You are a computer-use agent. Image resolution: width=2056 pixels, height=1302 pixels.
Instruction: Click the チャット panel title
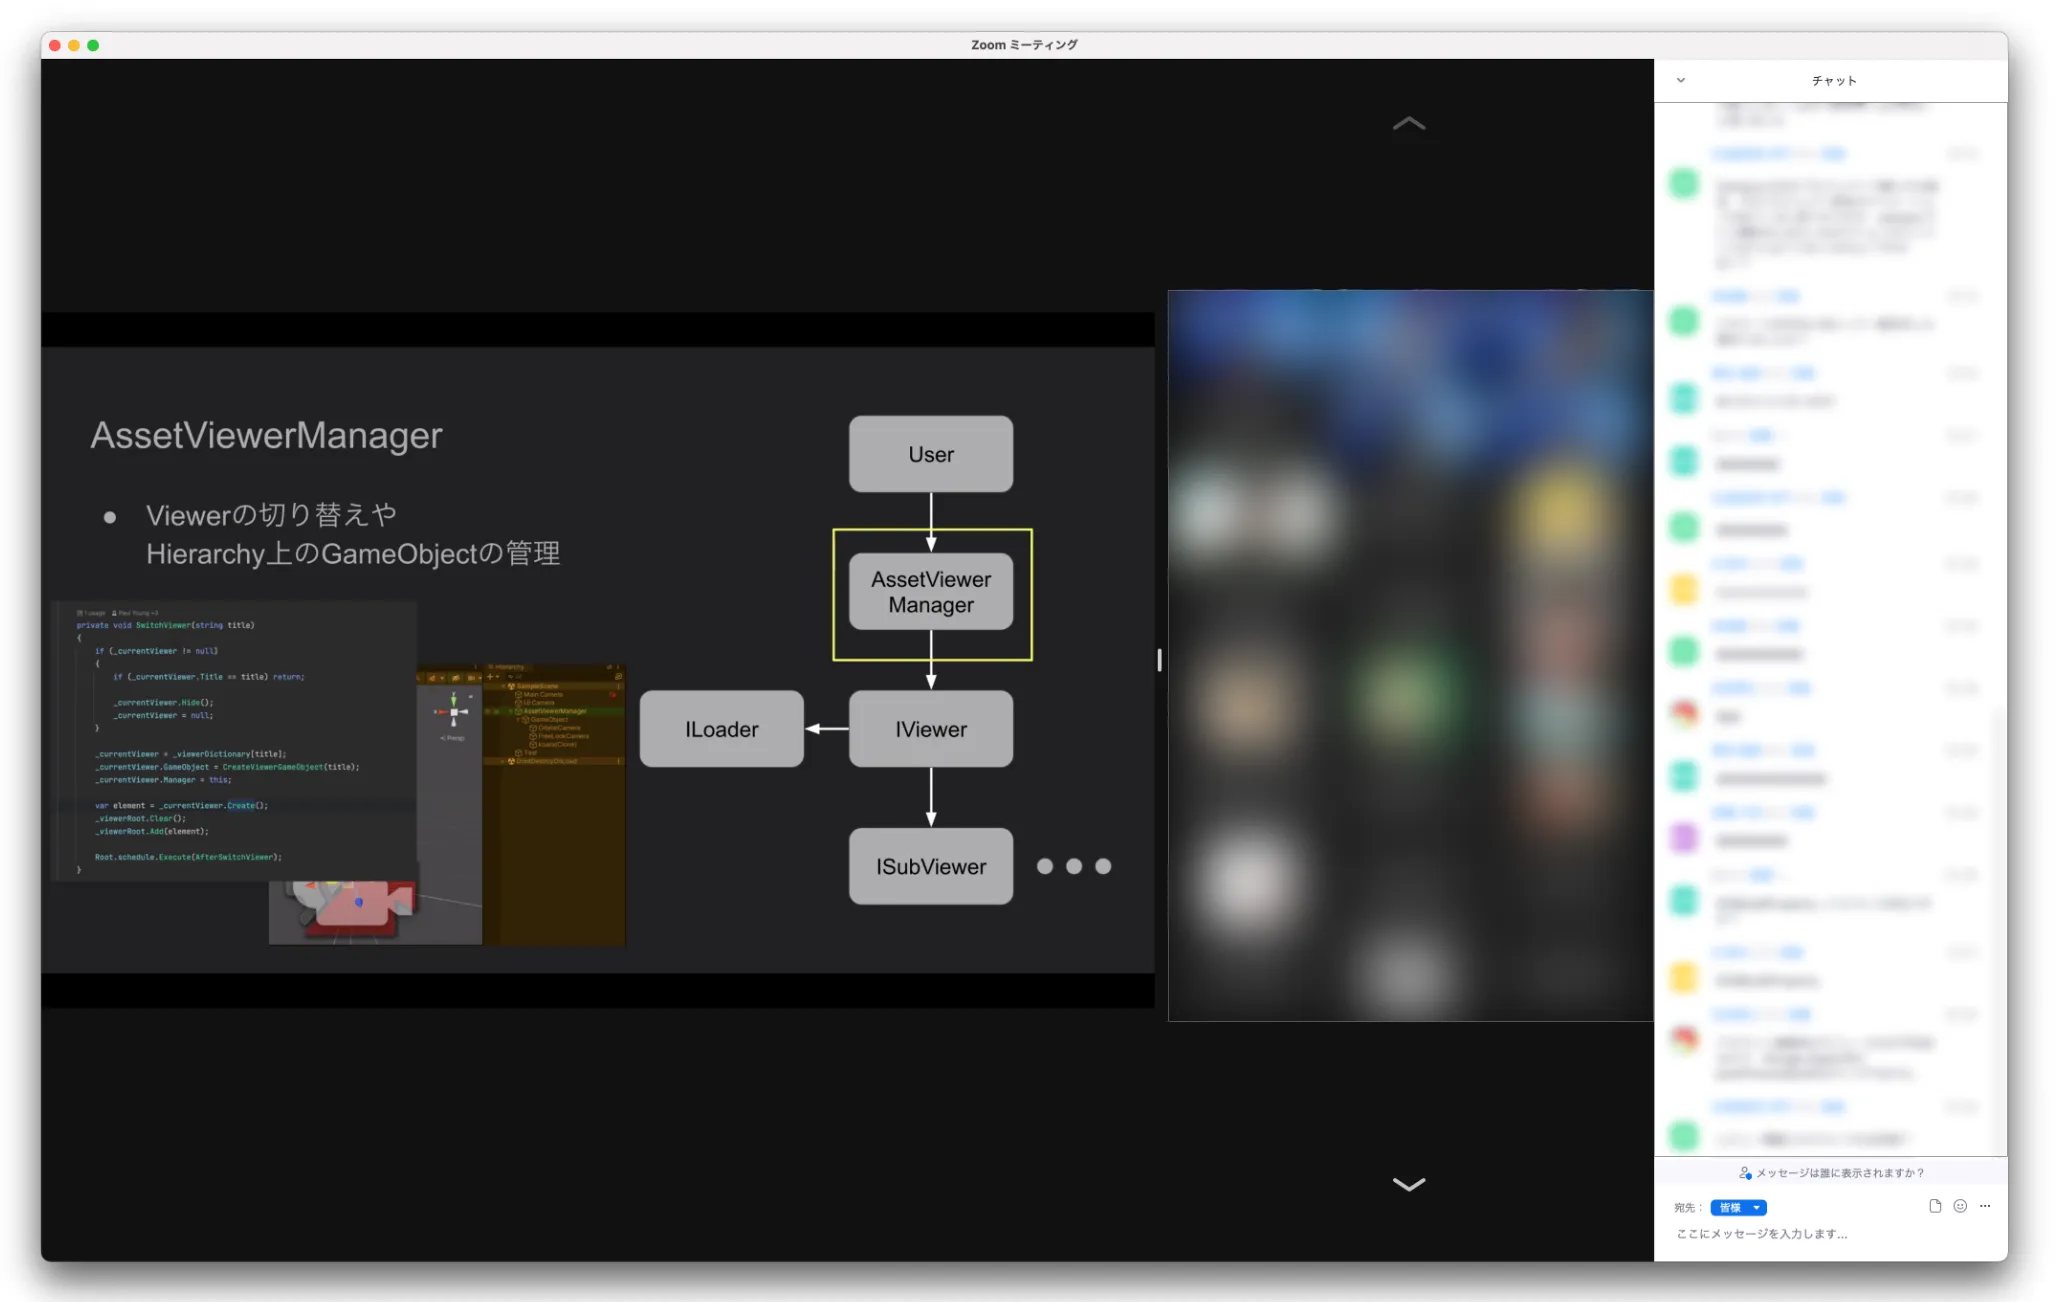[x=1833, y=80]
